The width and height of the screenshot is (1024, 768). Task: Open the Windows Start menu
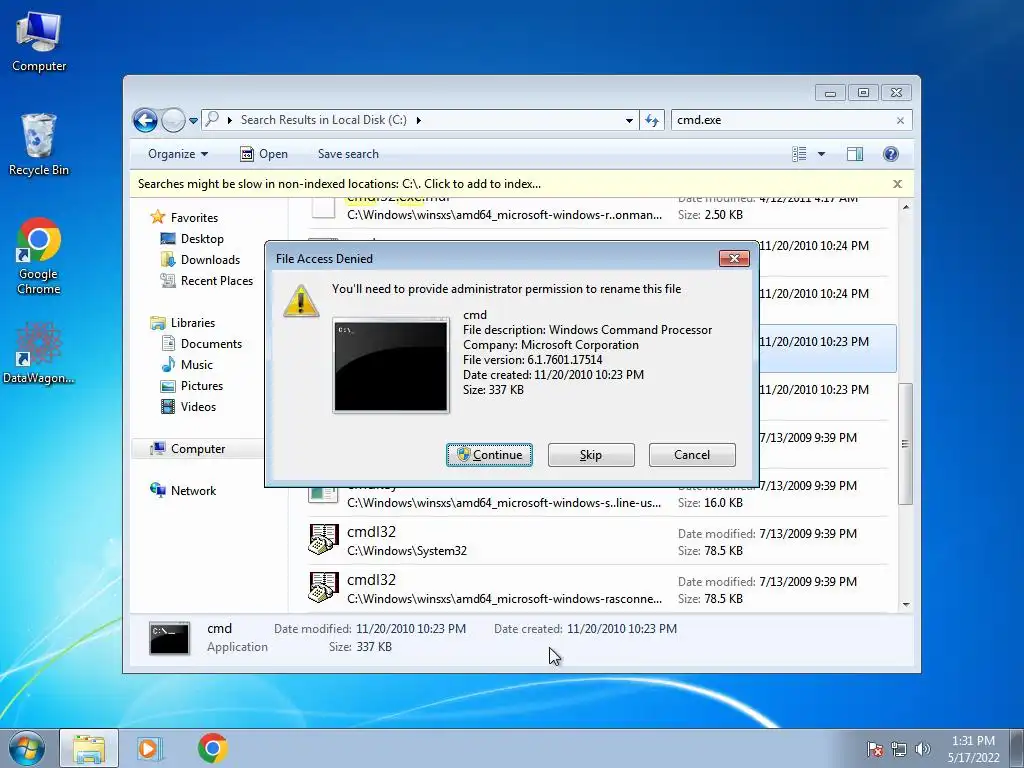point(26,748)
